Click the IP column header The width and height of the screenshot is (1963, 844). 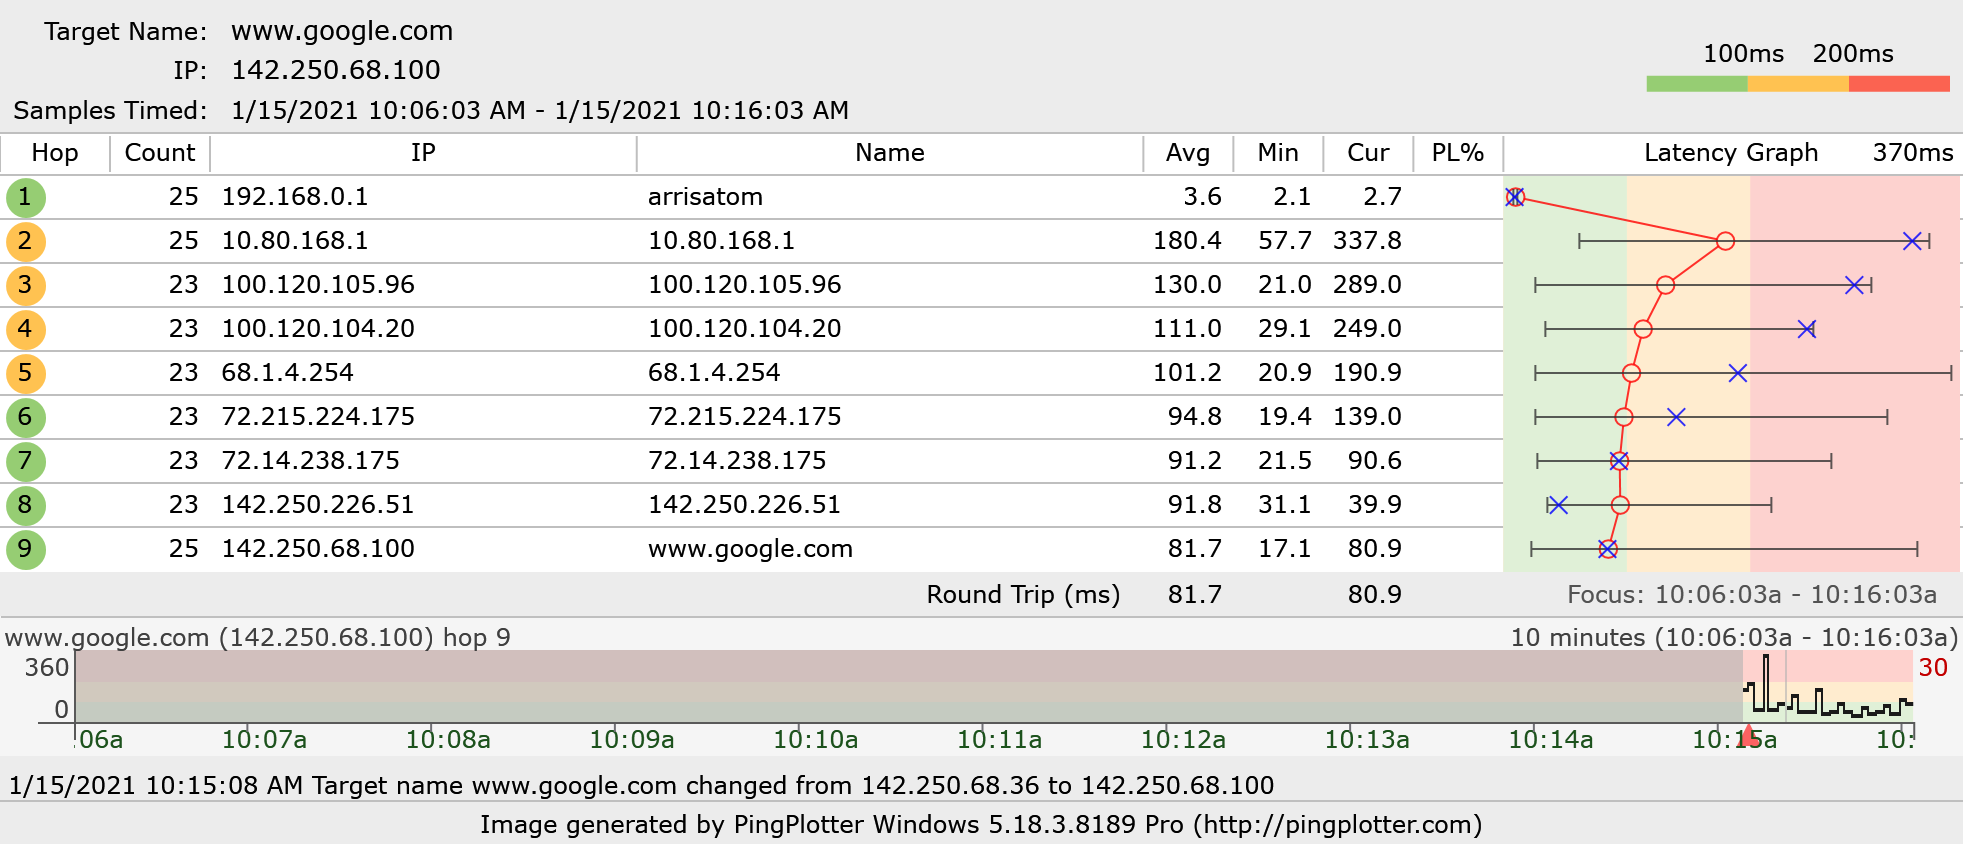[423, 153]
